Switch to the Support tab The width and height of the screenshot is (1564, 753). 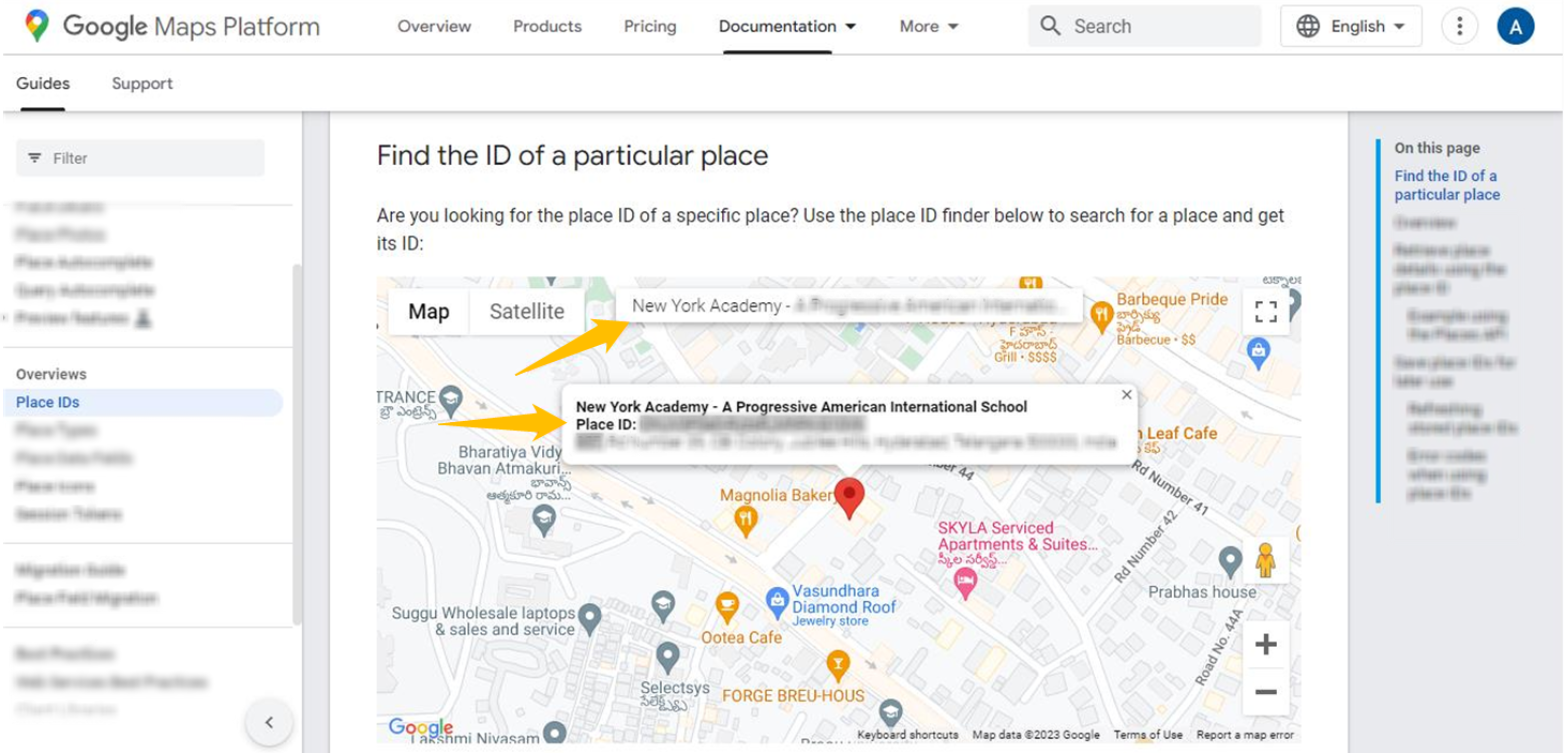tap(142, 84)
